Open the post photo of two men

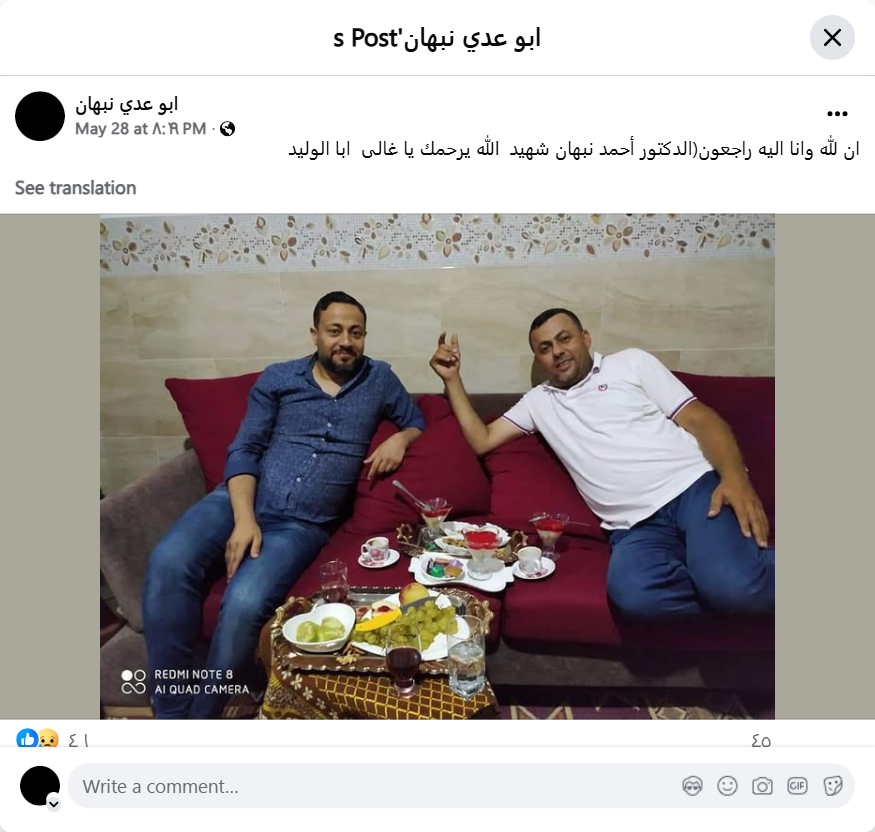(437, 467)
